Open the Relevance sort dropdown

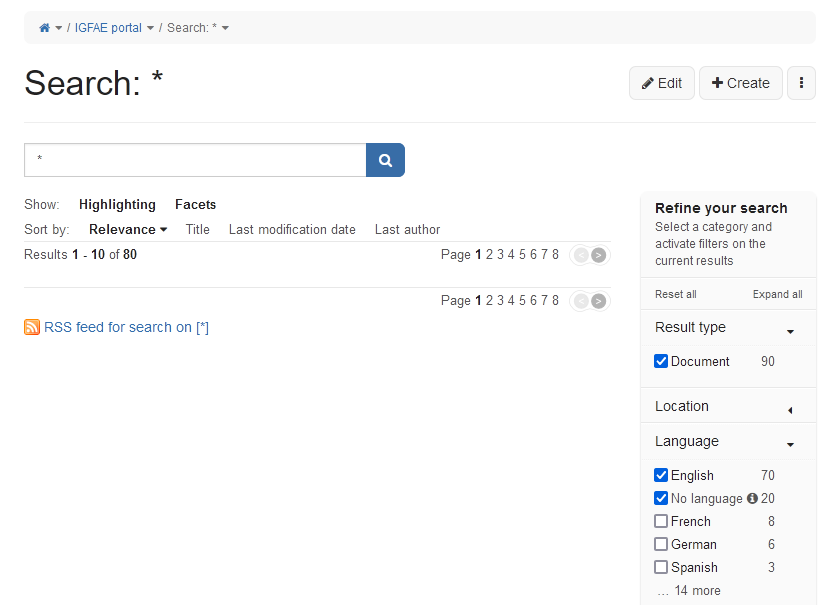[x=128, y=229]
